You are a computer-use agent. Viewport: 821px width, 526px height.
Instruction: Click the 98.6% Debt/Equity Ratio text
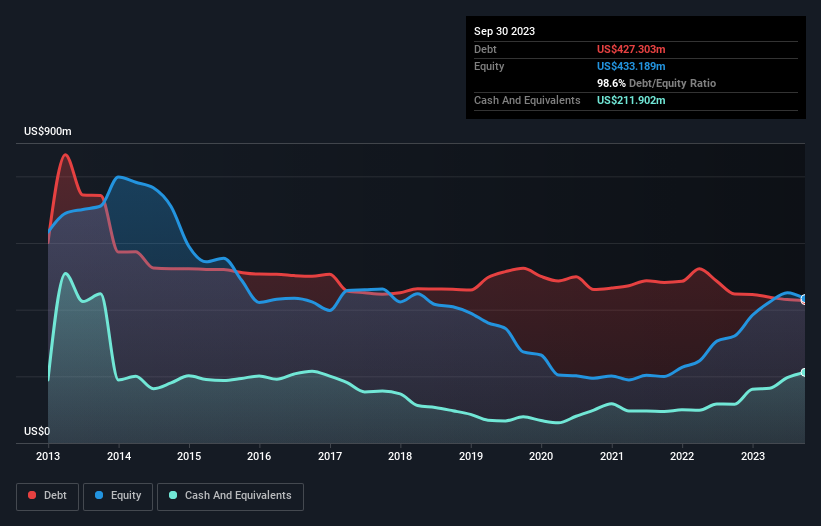coord(656,83)
